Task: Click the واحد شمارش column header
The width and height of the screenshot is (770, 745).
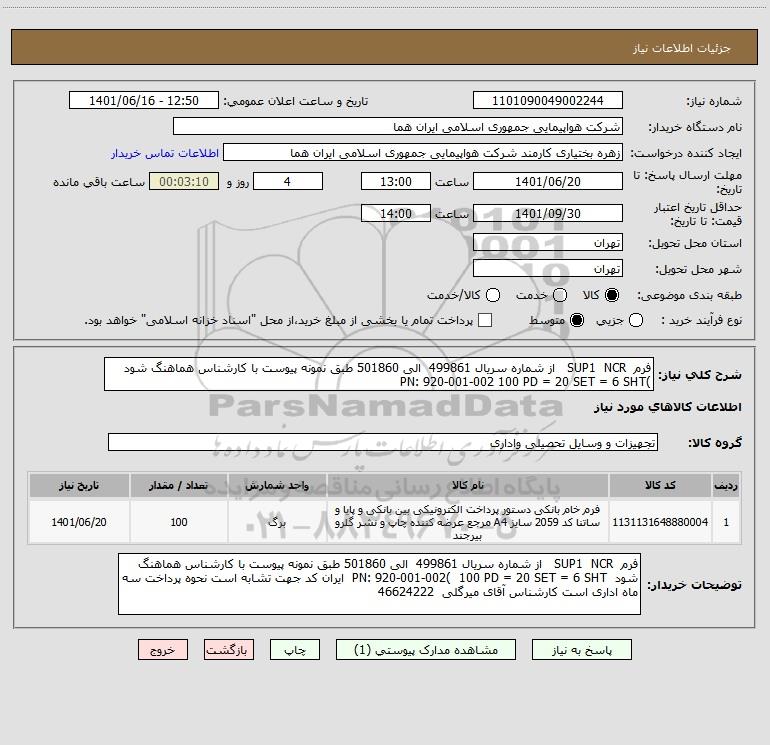Action: pyautogui.click(x=277, y=485)
